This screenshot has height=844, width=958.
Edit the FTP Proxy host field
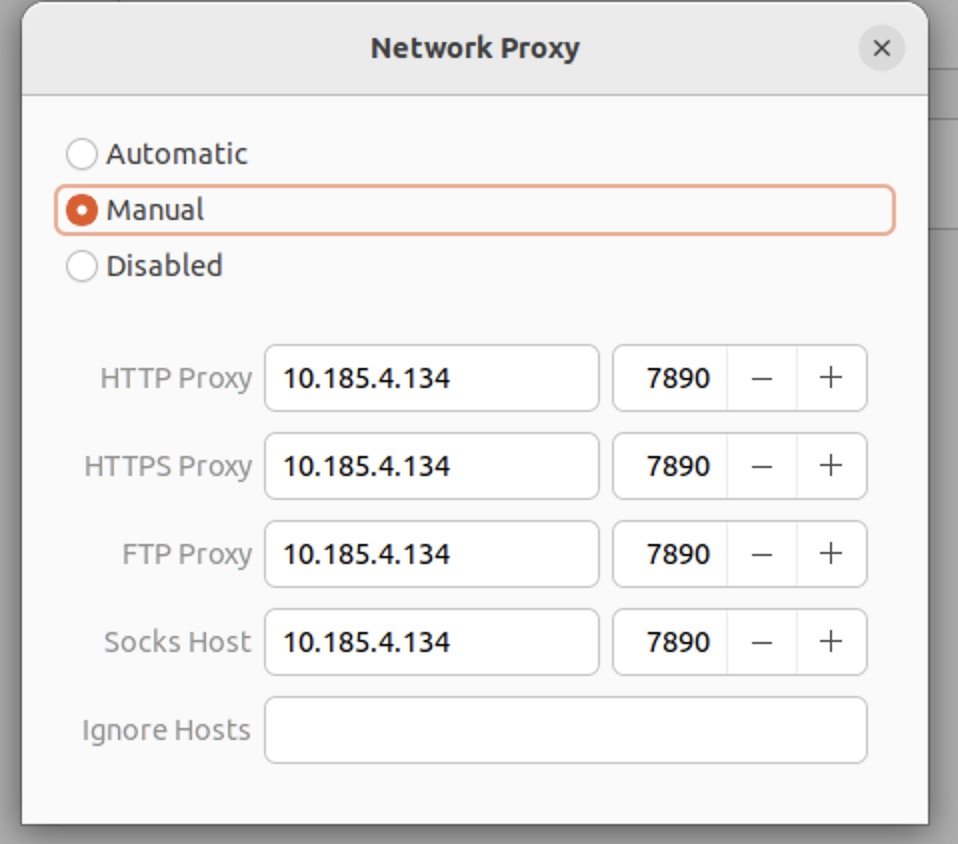431,554
